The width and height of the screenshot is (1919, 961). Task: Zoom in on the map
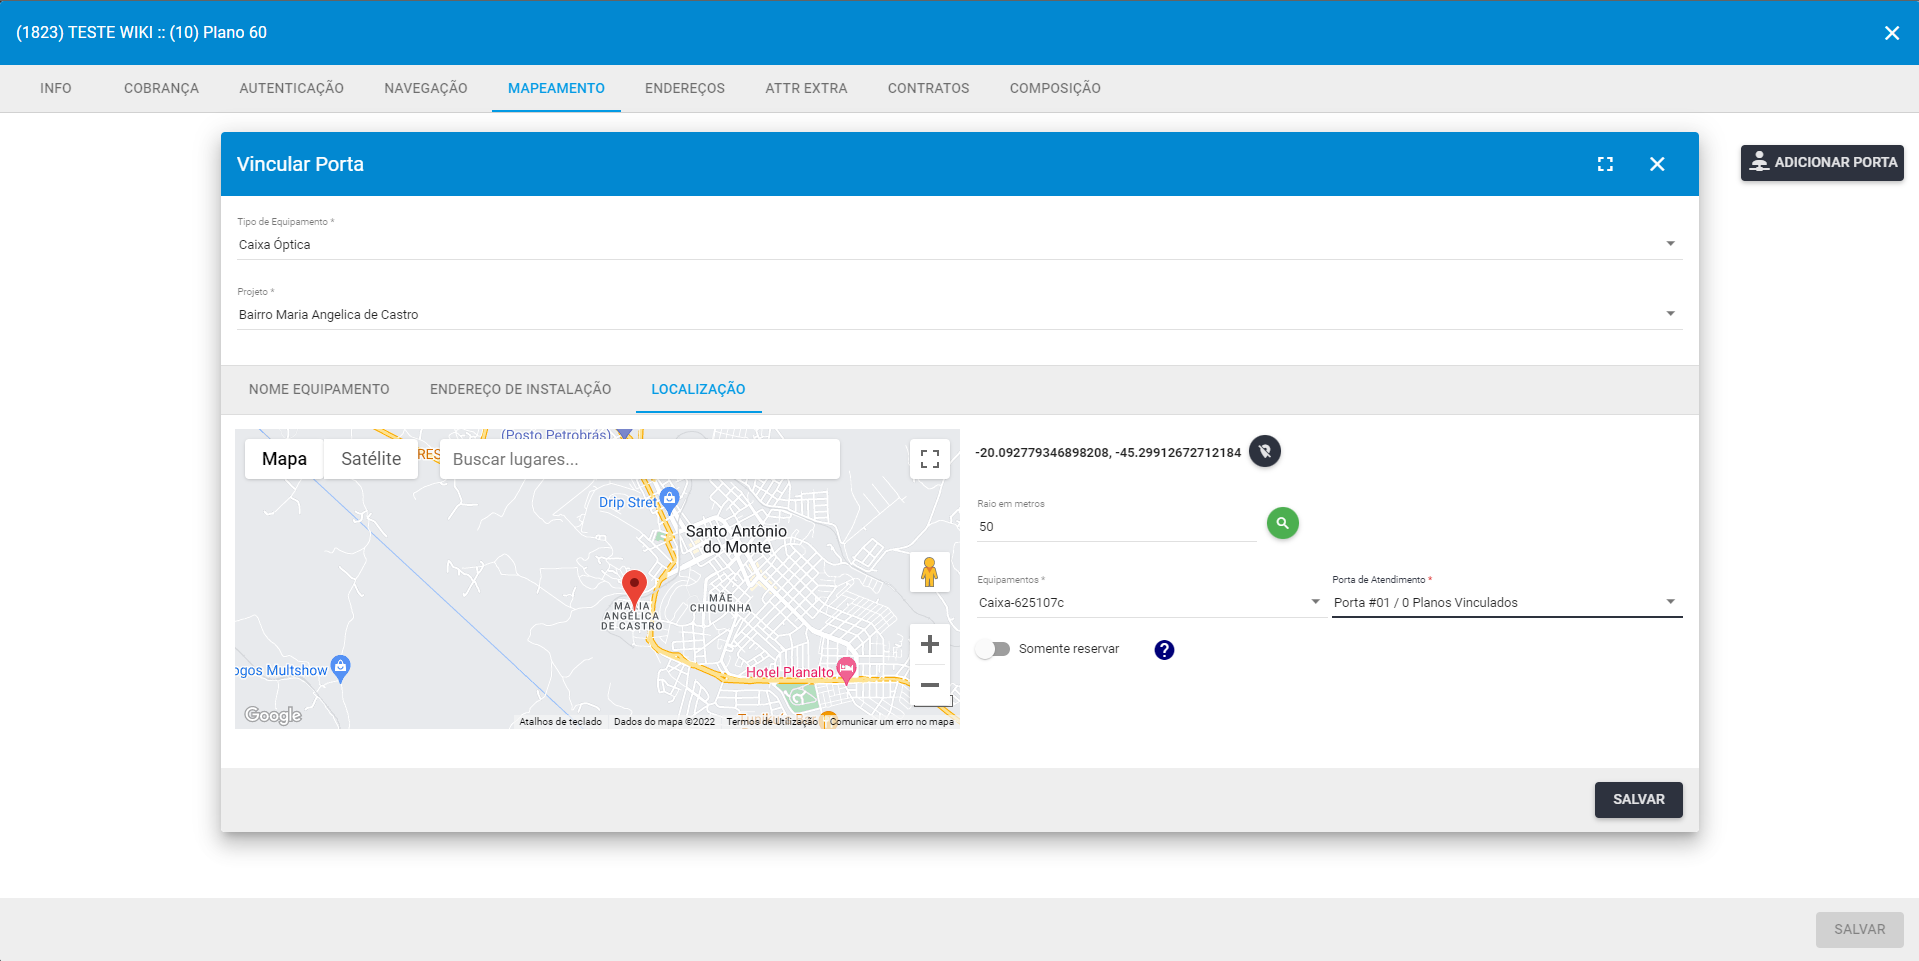pyautogui.click(x=930, y=644)
